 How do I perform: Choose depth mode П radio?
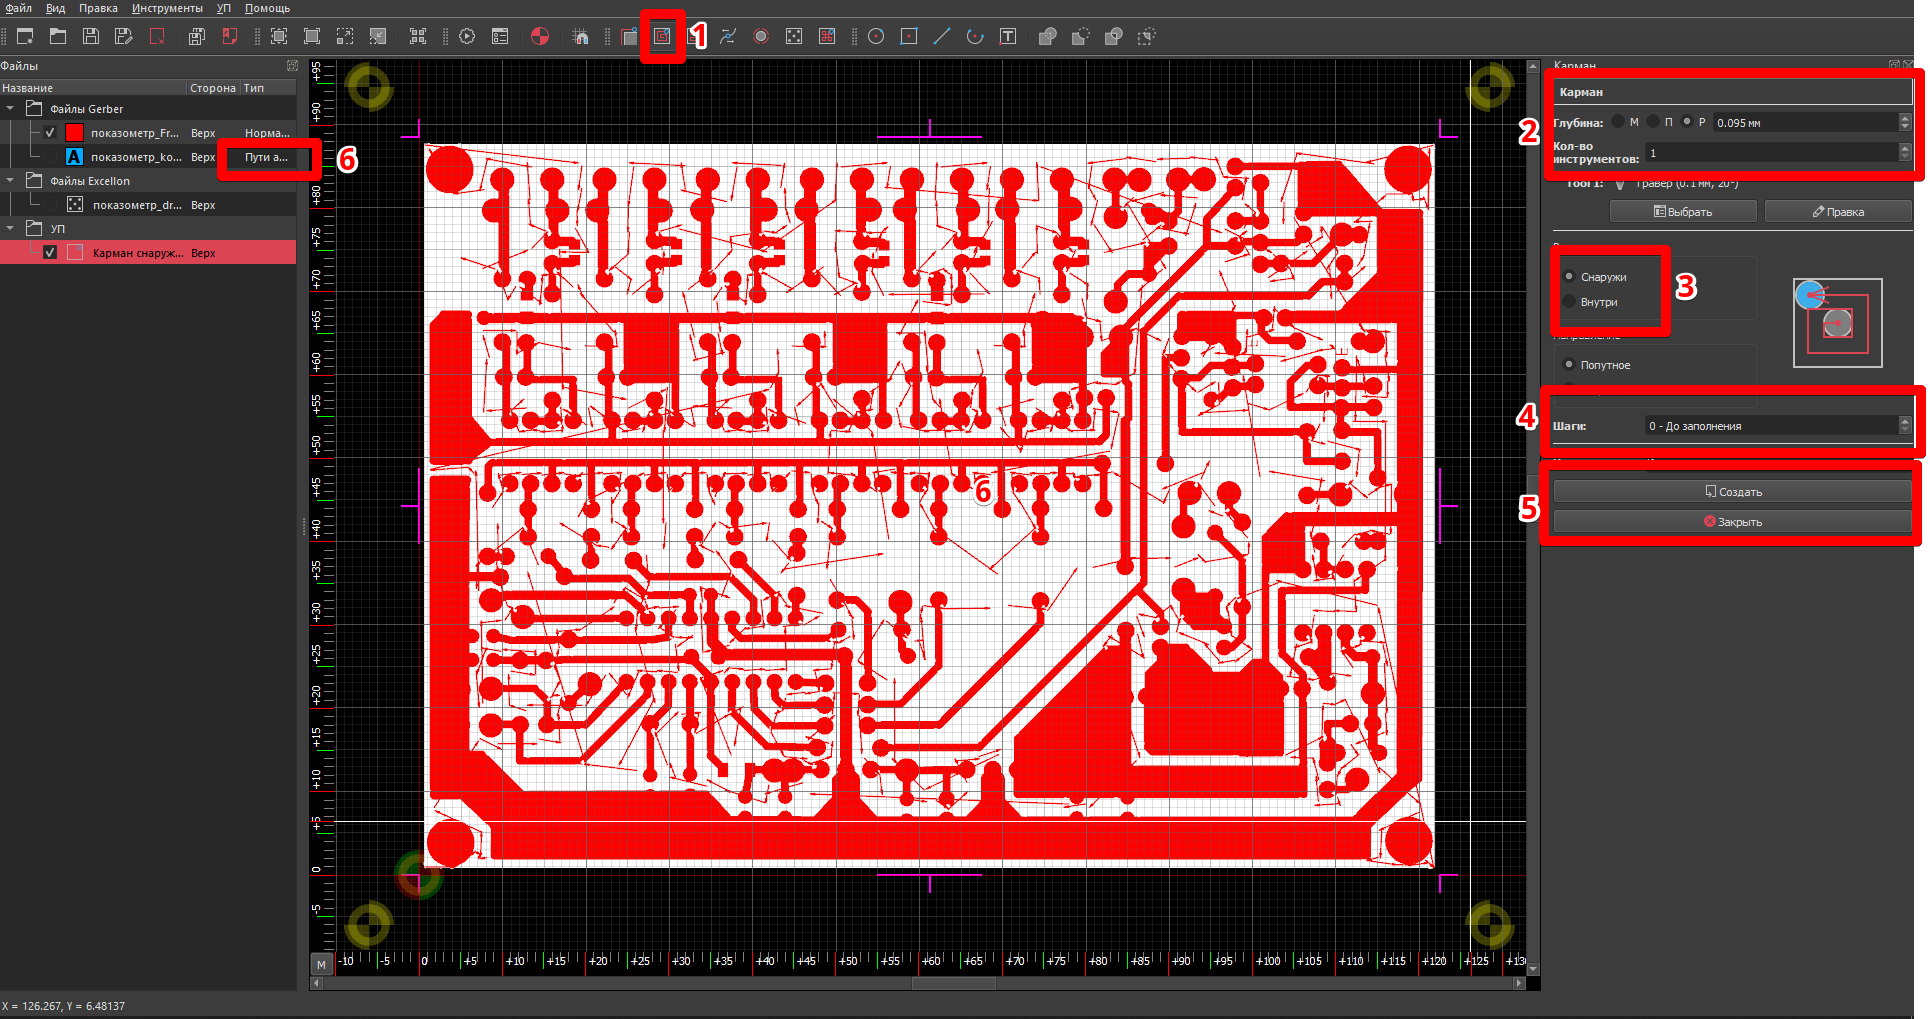click(x=1653, y=122)
